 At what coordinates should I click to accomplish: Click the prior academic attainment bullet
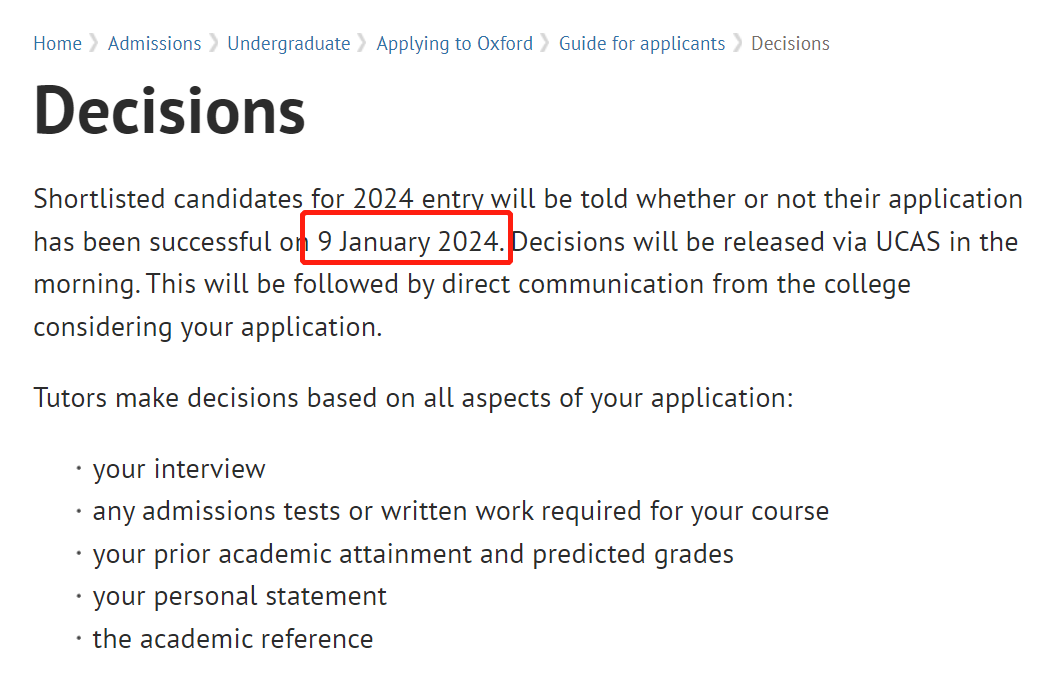[413, 554]
